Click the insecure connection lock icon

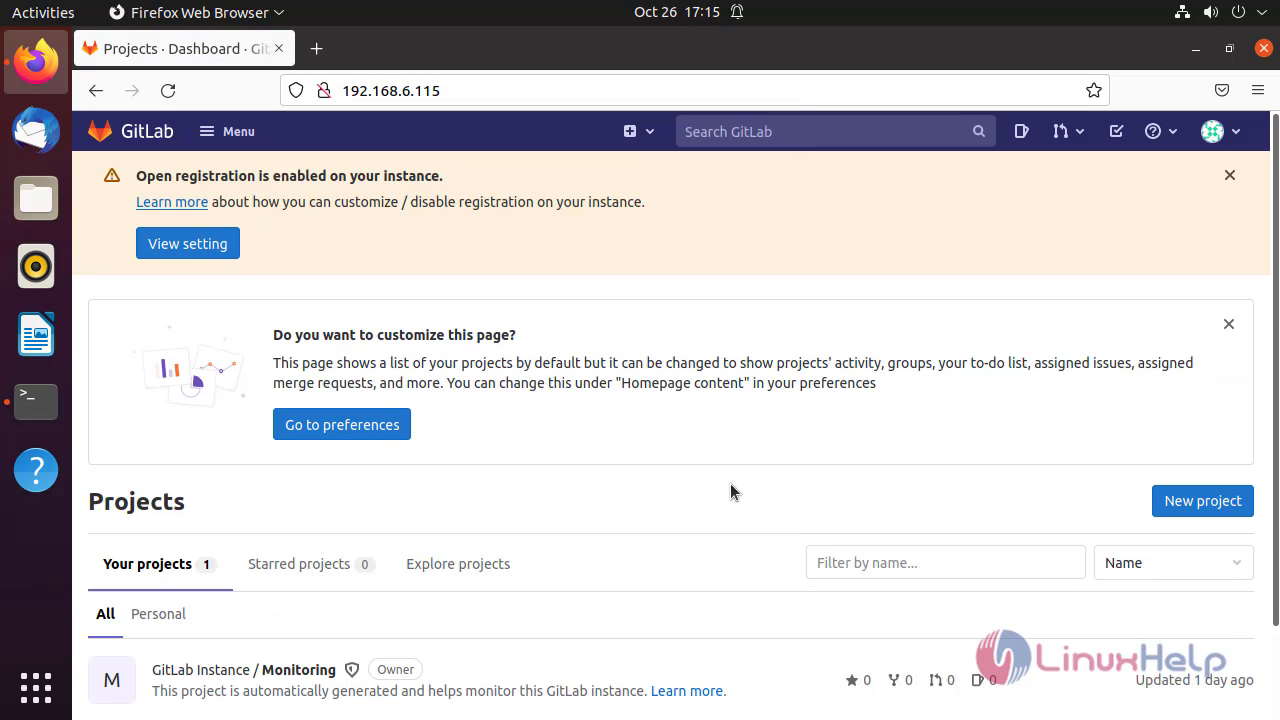pyautogui.click(x=323, y=90)
